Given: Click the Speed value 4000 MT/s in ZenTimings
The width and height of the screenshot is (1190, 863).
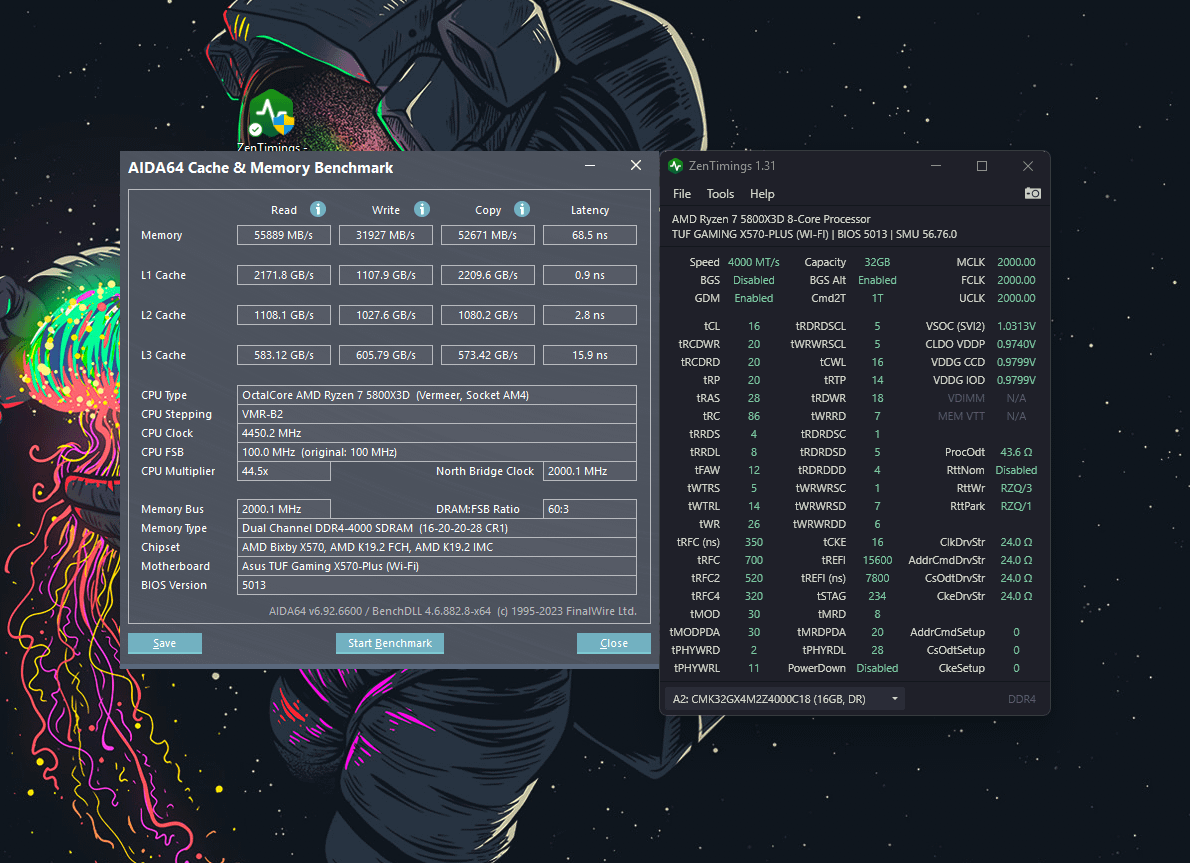Looking at the screenshot, I should point(754,262).
